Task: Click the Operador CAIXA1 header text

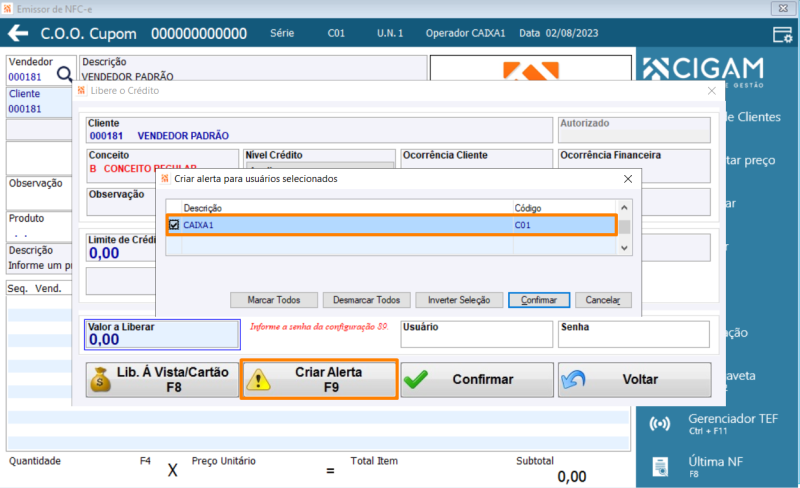Action: point(465,33)
